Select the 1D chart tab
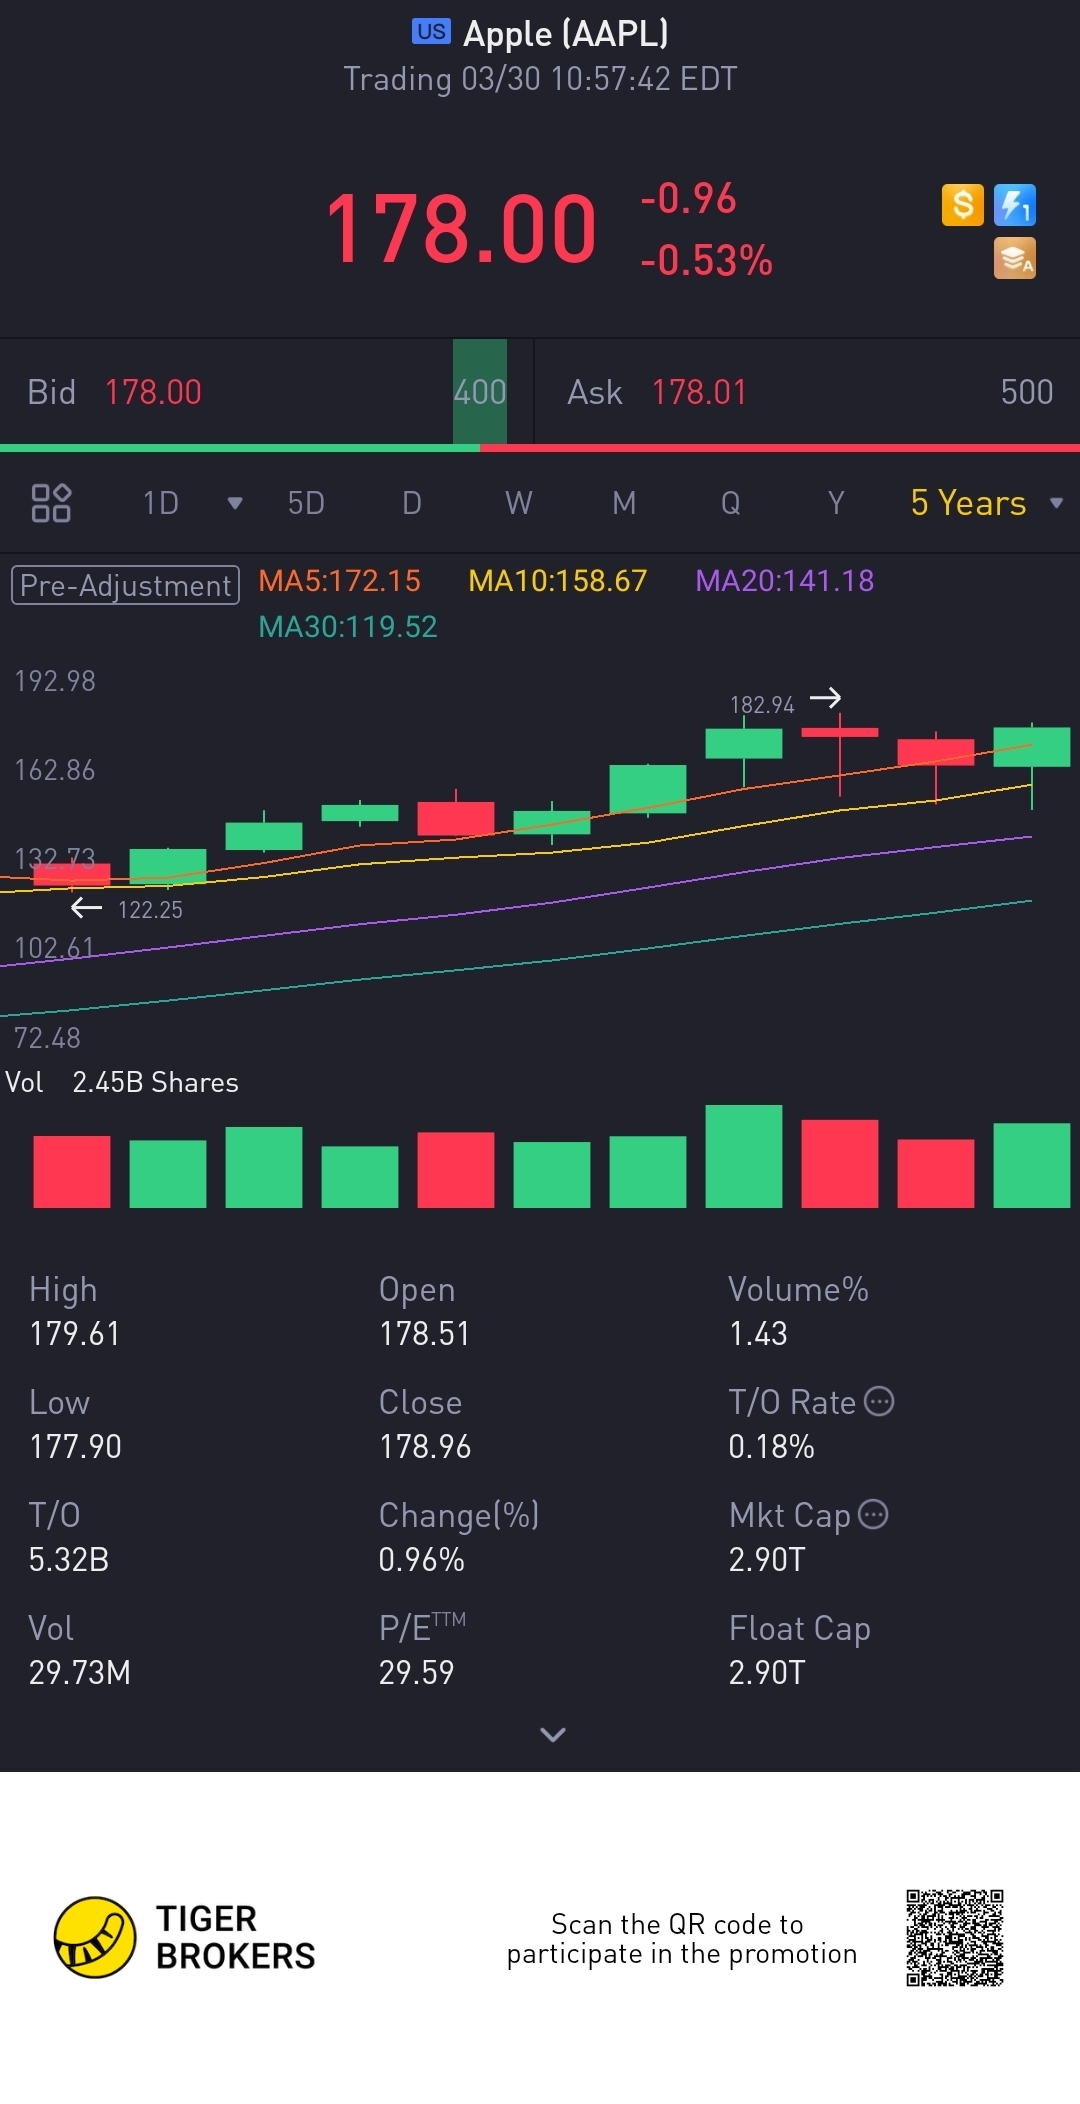 (161, 503)
